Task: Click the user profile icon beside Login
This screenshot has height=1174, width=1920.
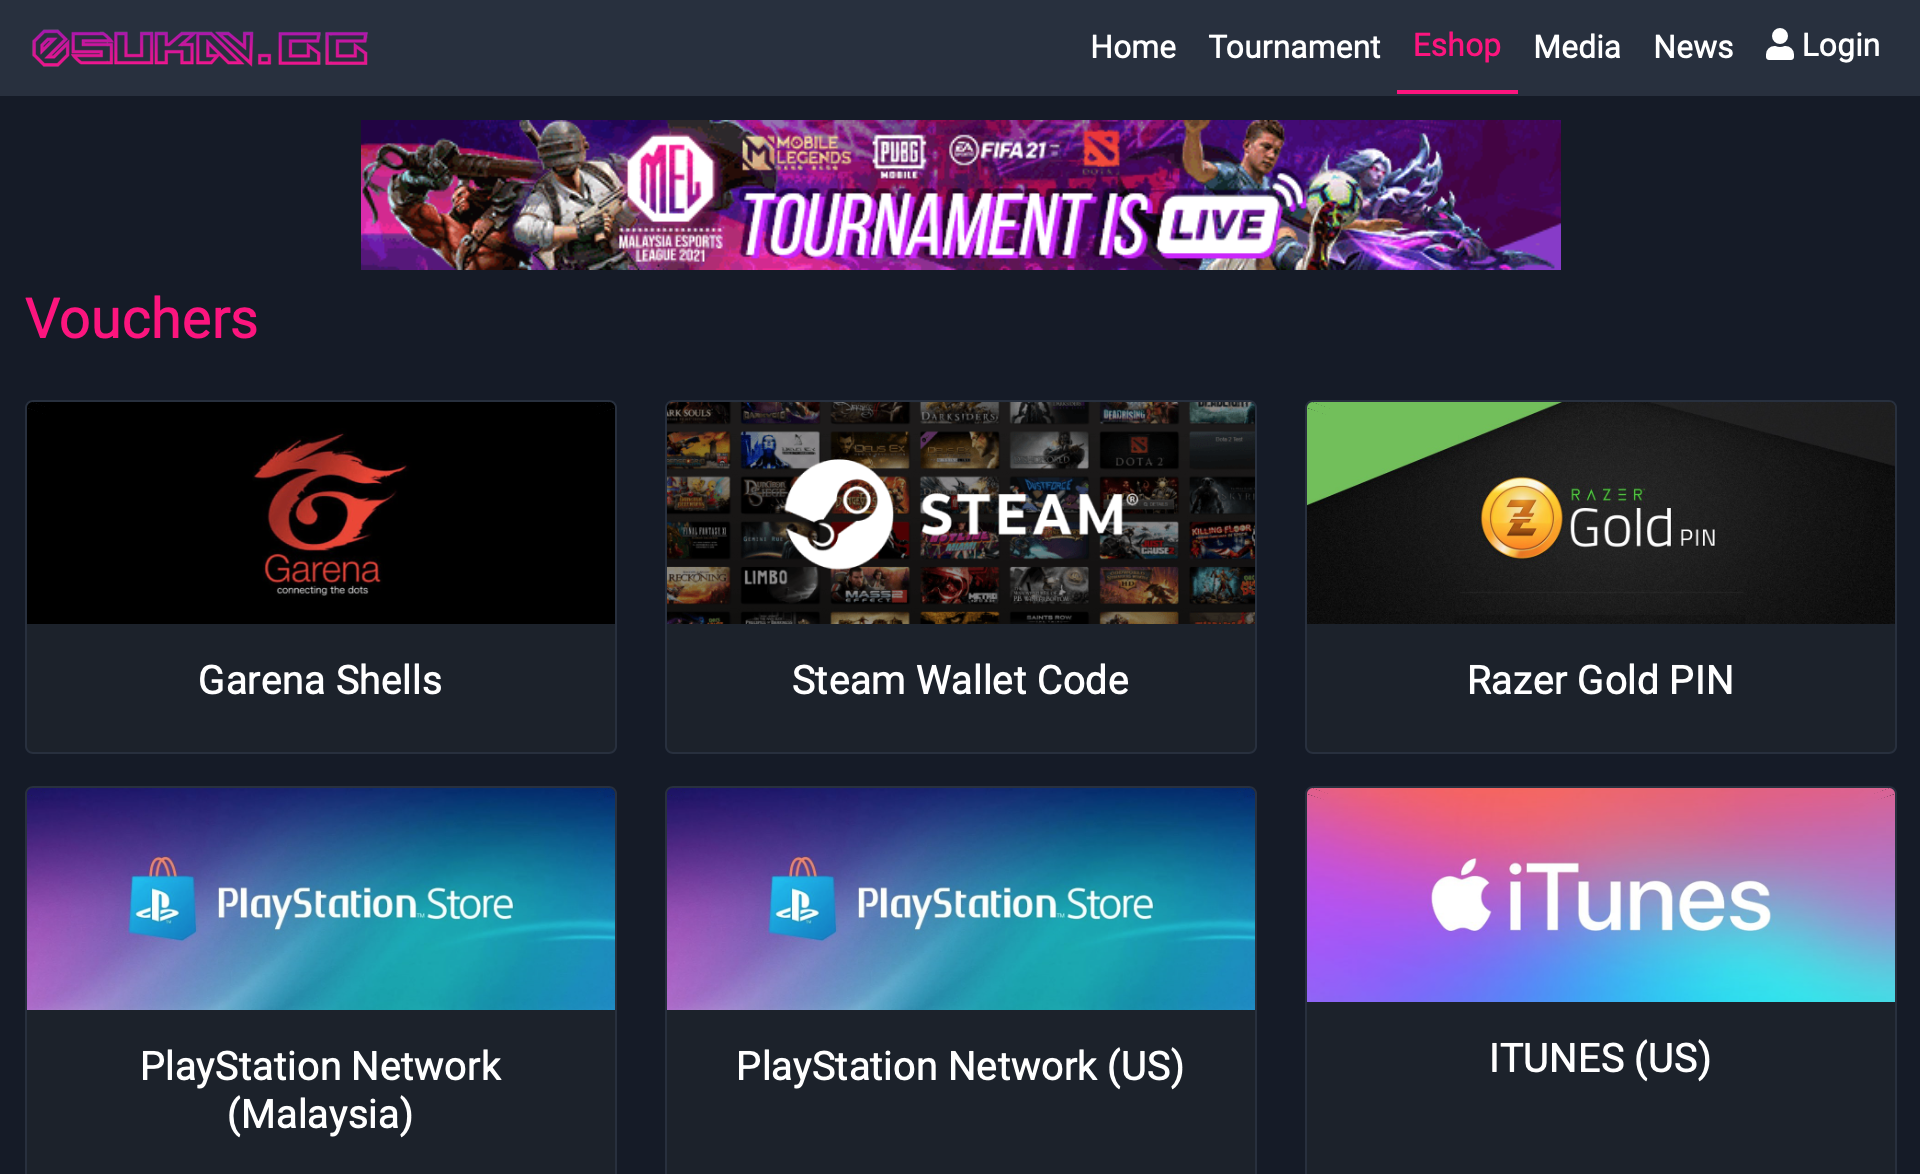Action: pyautogui.click(x=1779, y=45)
